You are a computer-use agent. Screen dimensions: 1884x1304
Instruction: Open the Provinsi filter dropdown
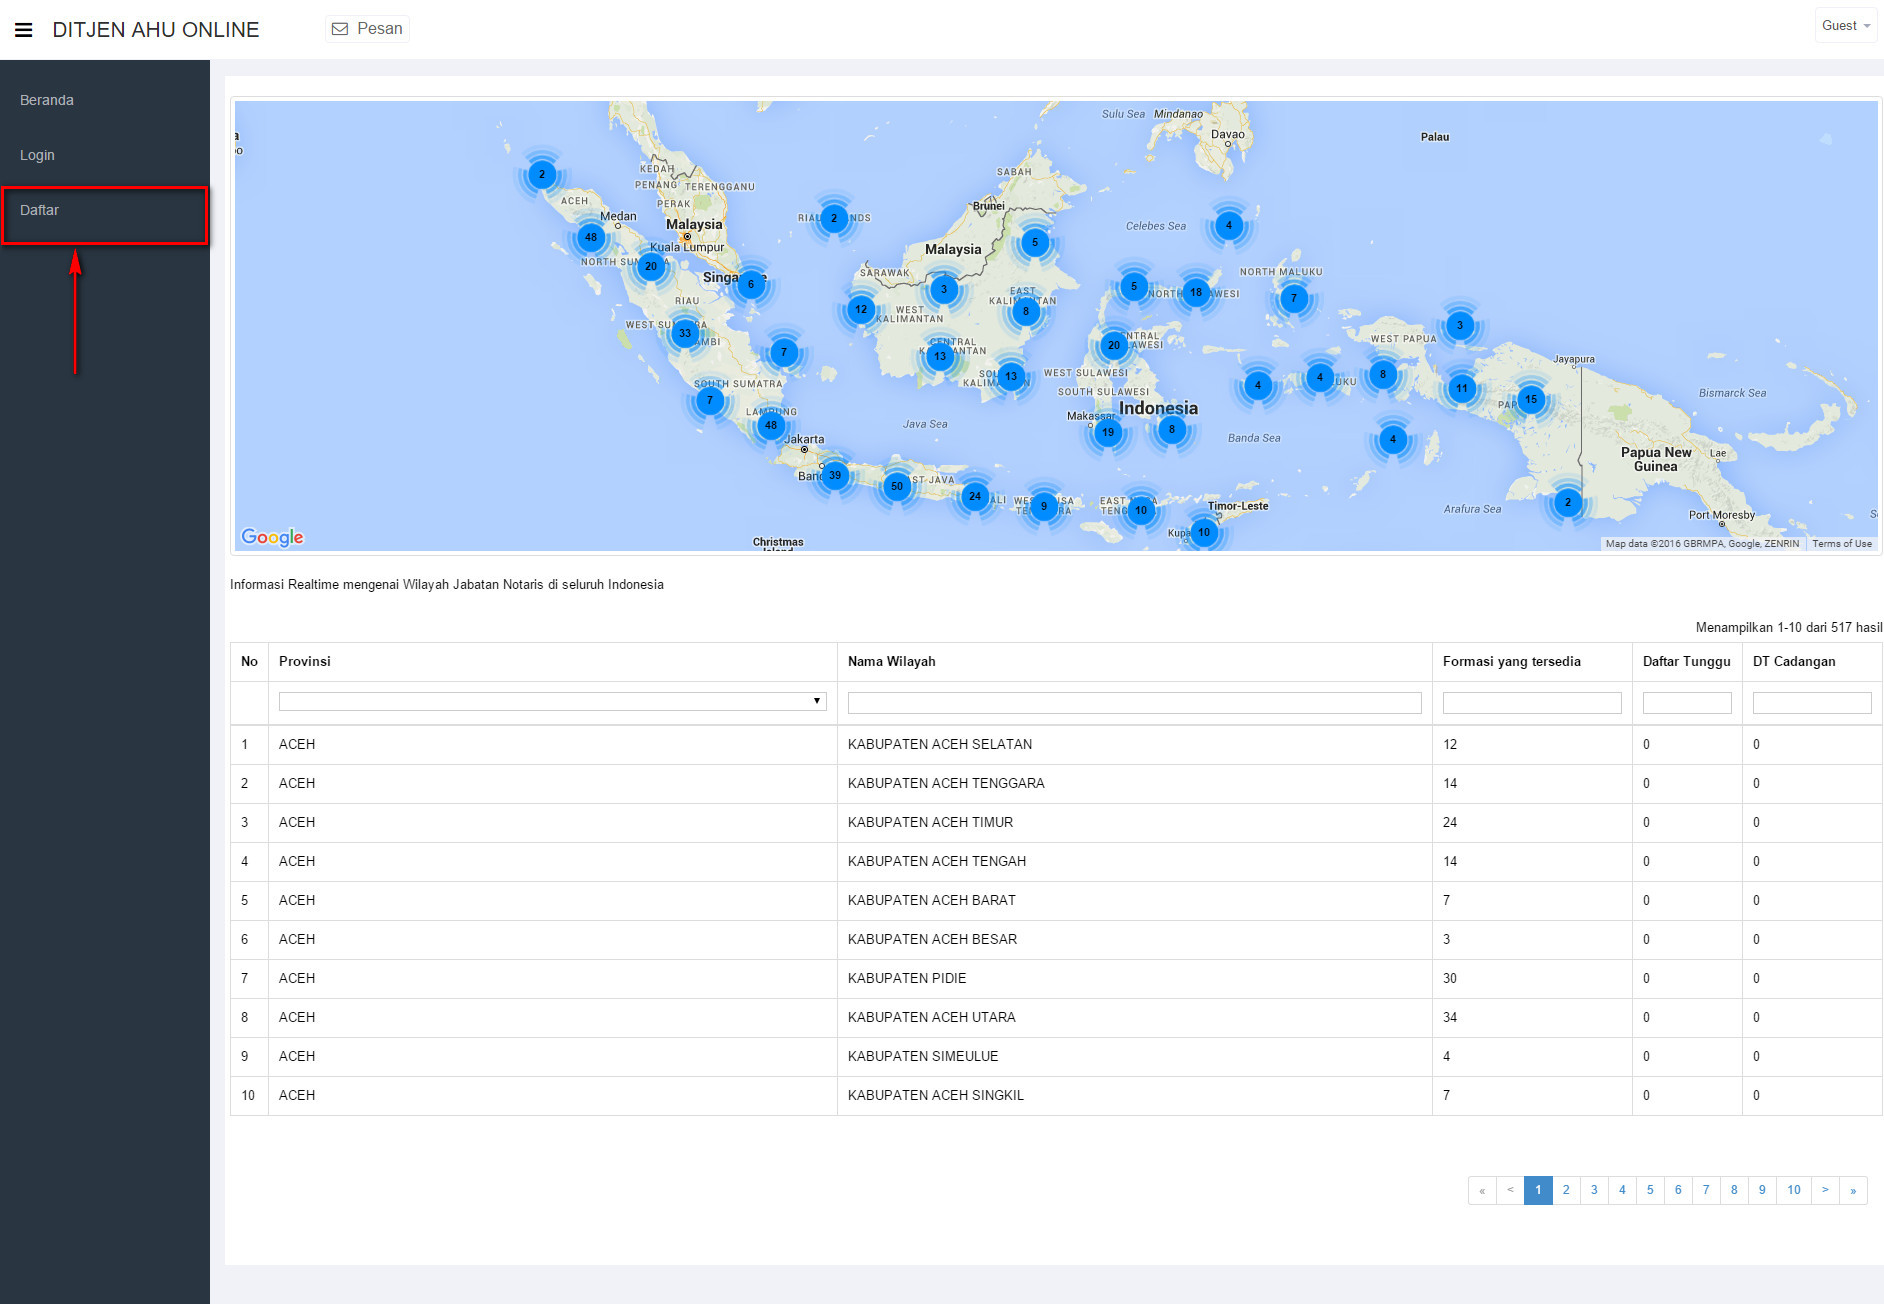point(552,701)
